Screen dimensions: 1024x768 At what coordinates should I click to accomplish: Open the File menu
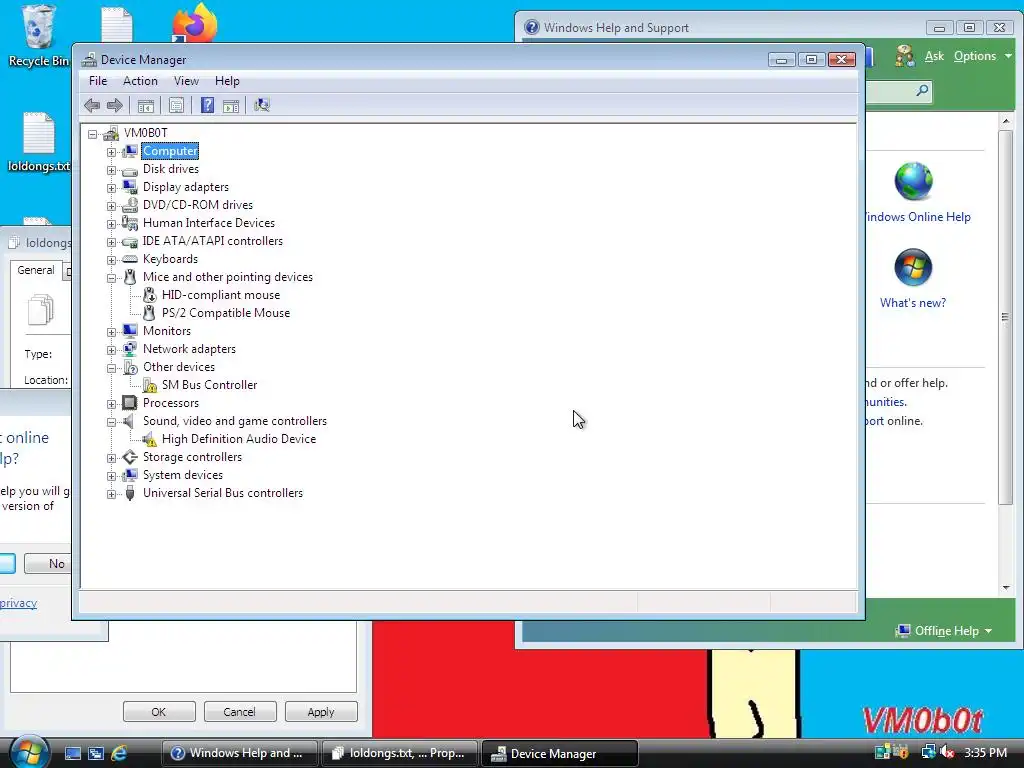(x=98, y=81)
